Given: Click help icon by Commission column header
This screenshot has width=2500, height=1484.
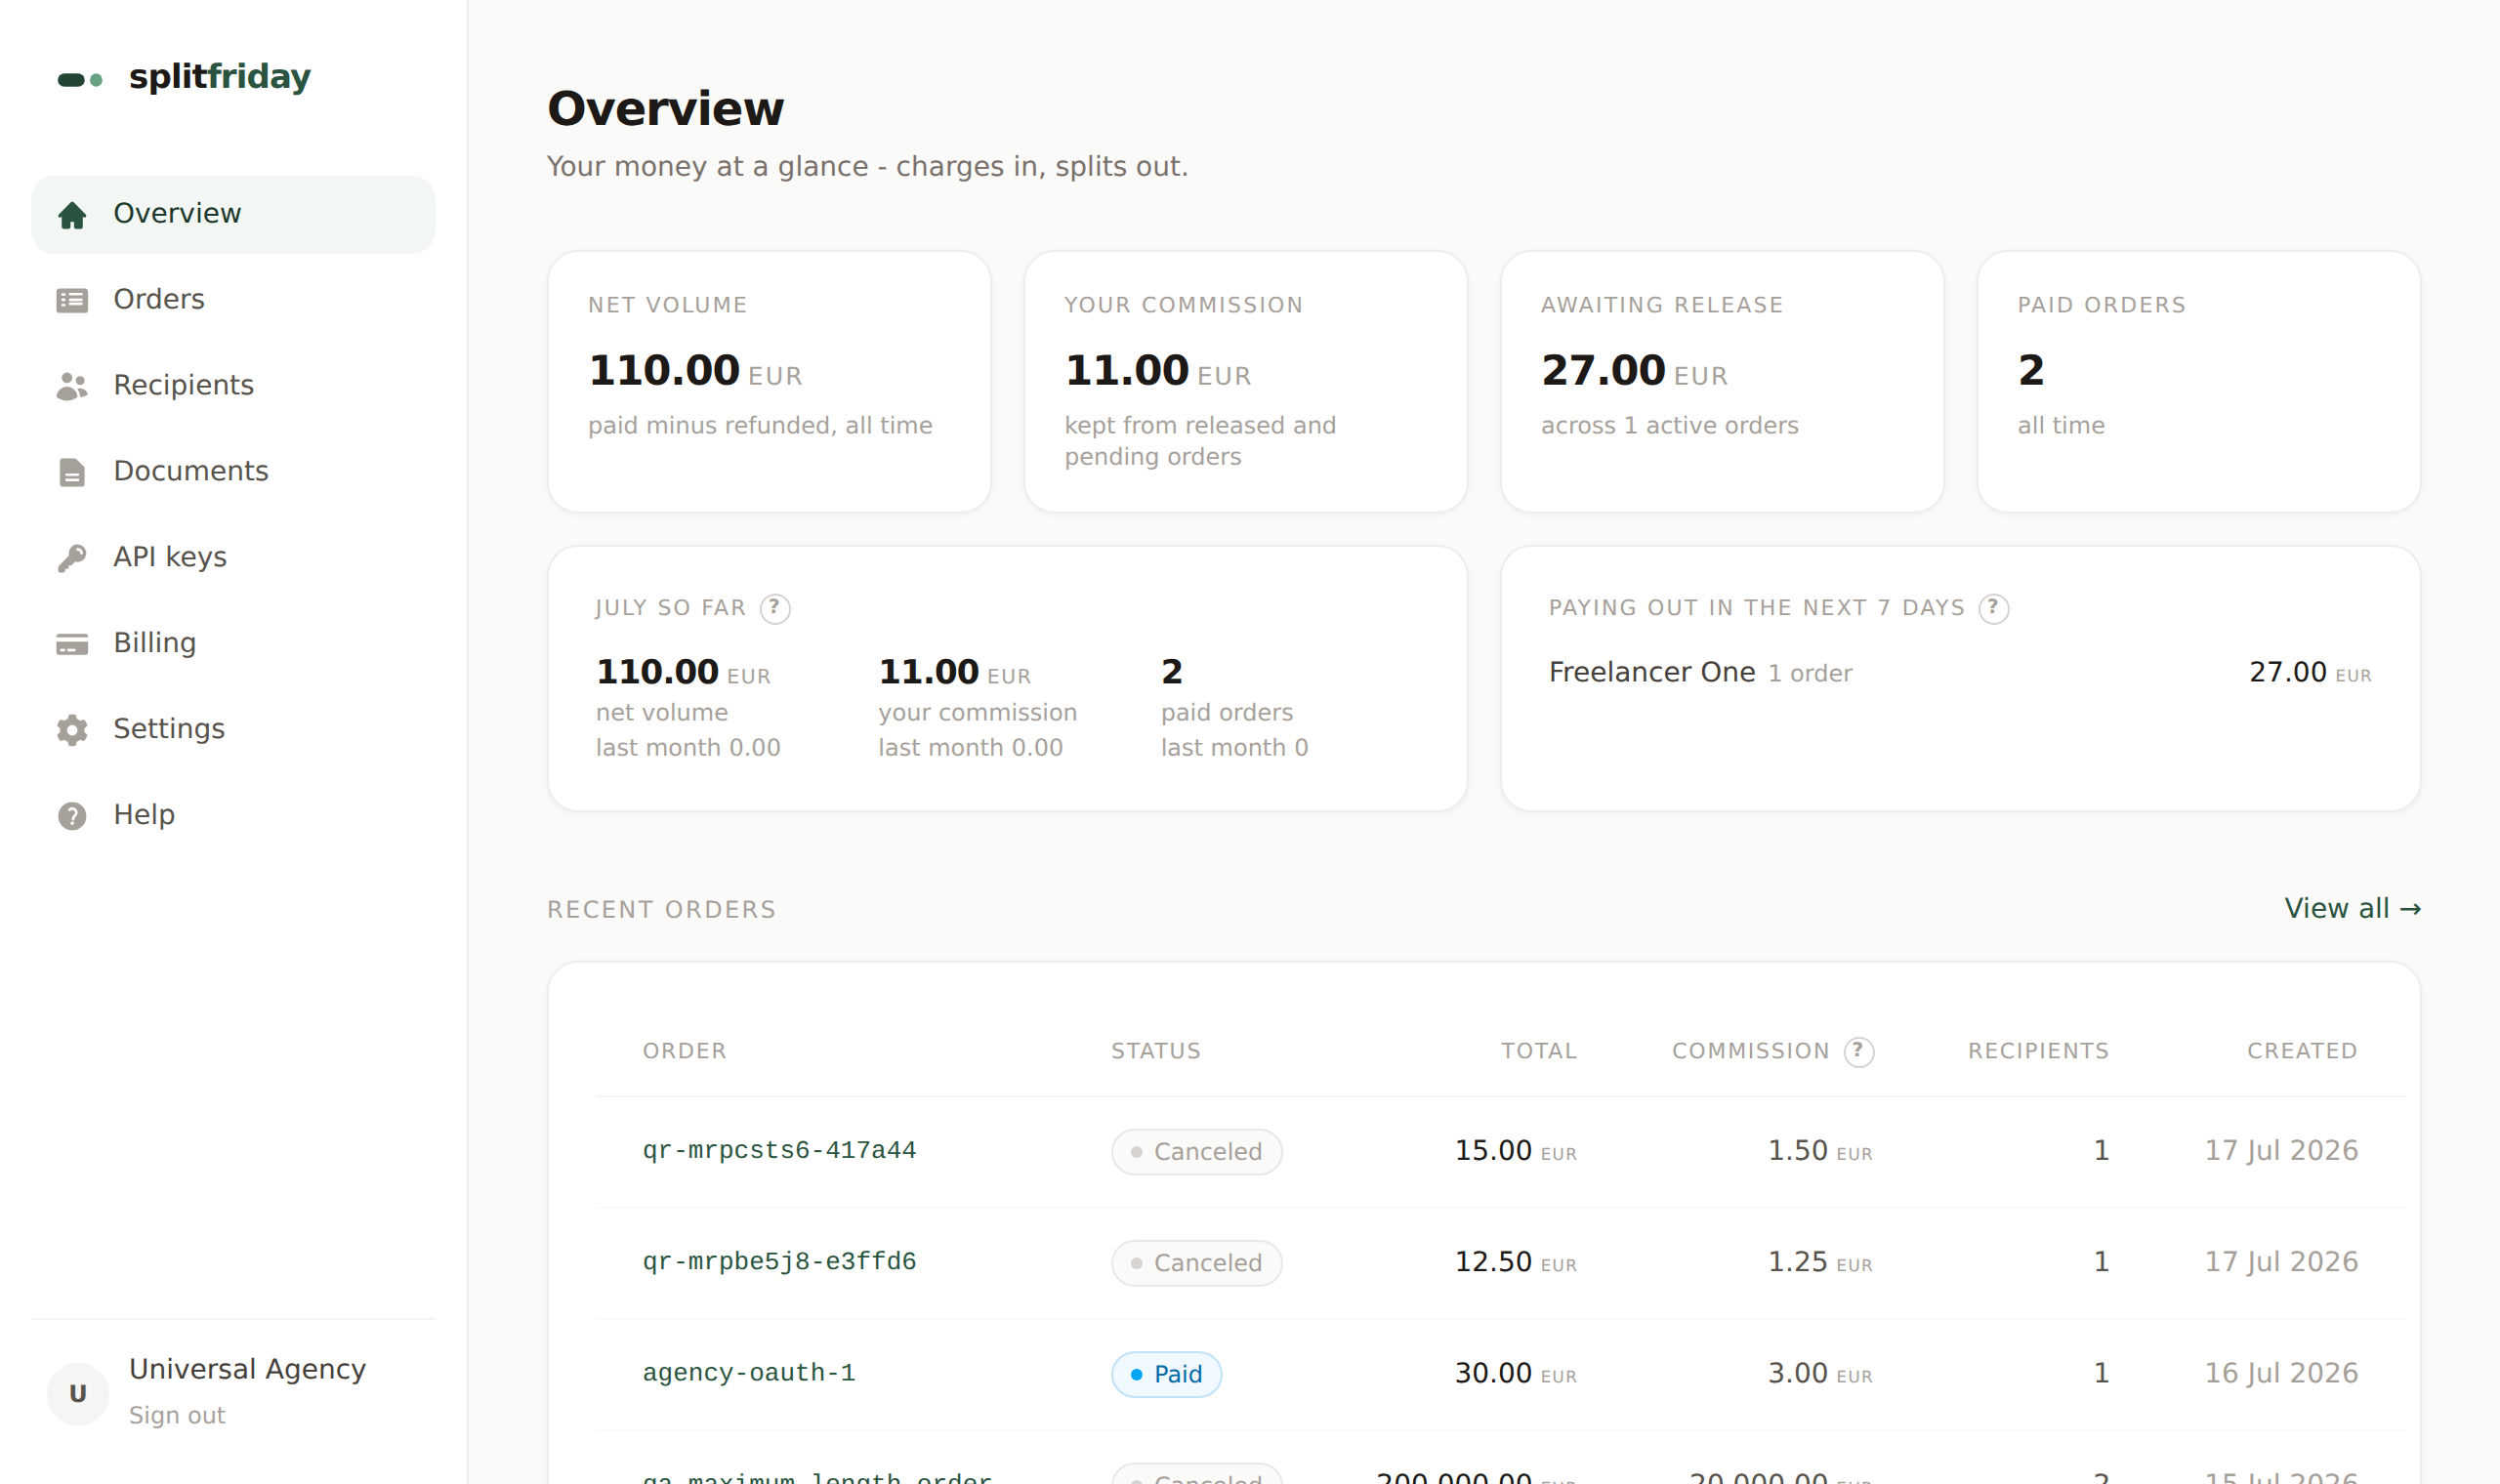Looking at the screenshot, I should [1859, 1051].
